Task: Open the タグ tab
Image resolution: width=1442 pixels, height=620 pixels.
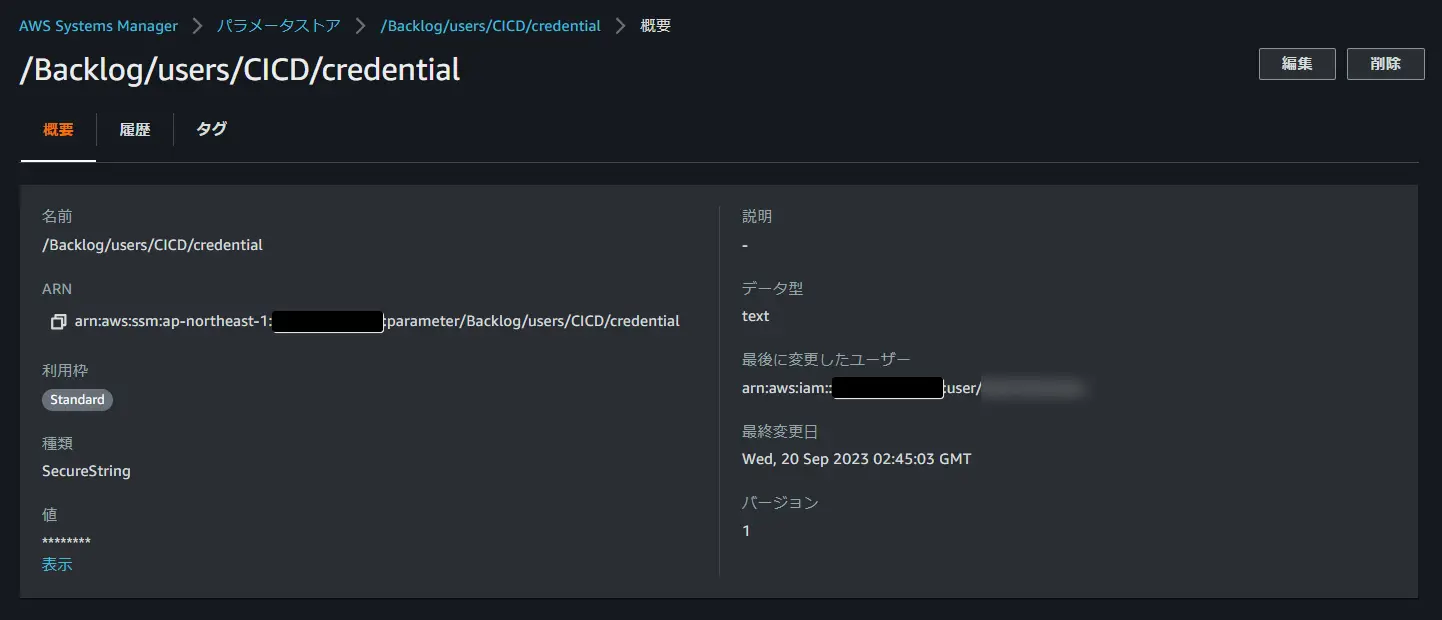Action: pyautogui.click(x=211, y=129)
